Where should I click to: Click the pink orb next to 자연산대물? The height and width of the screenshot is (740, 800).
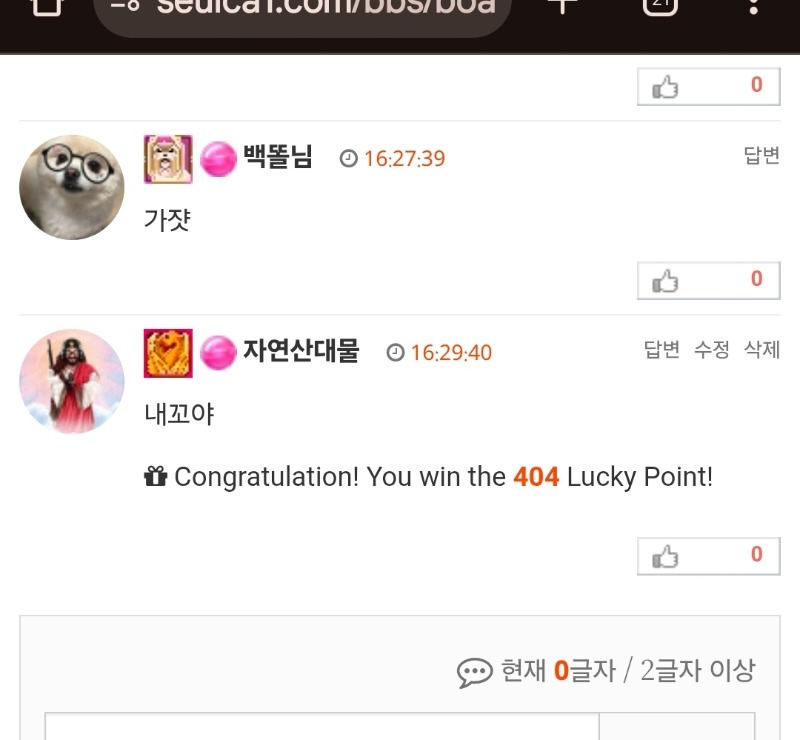218,353
